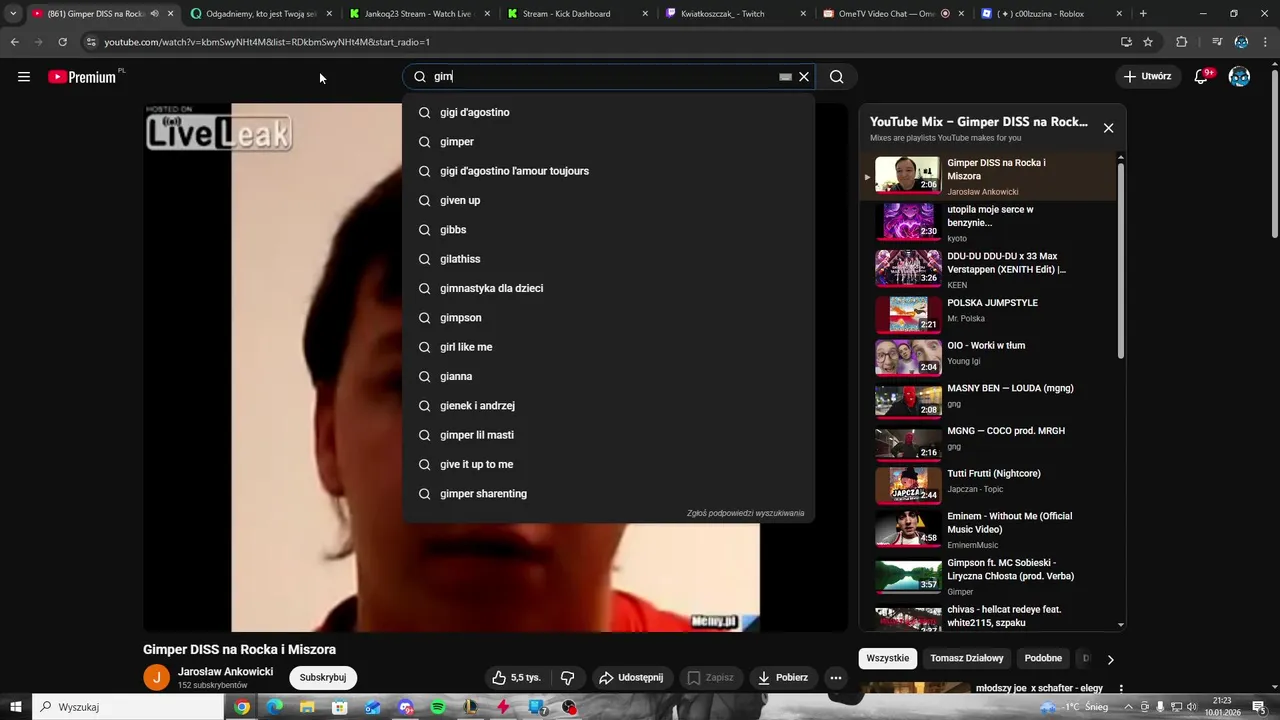Open options for młodszy joe x schafter video
Viewport: 1280px width, 720px height.
1121,689
